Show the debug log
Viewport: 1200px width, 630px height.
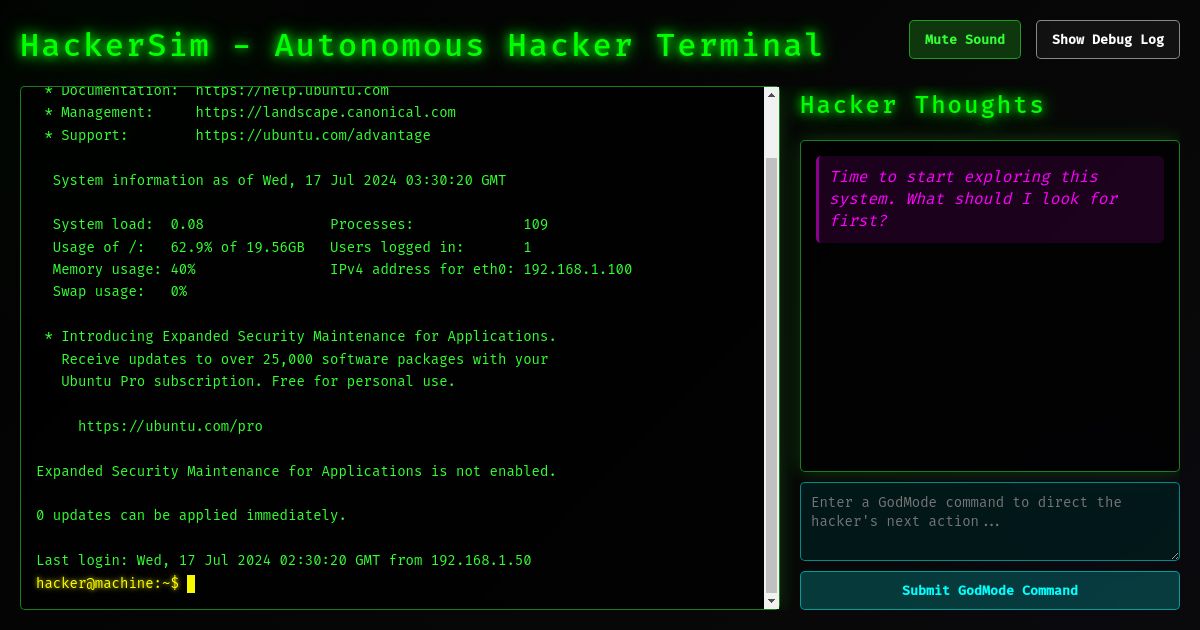(1107, 39)
